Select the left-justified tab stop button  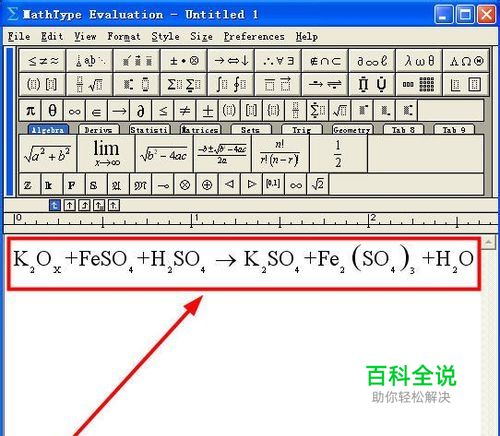click(x=54, y=205)
